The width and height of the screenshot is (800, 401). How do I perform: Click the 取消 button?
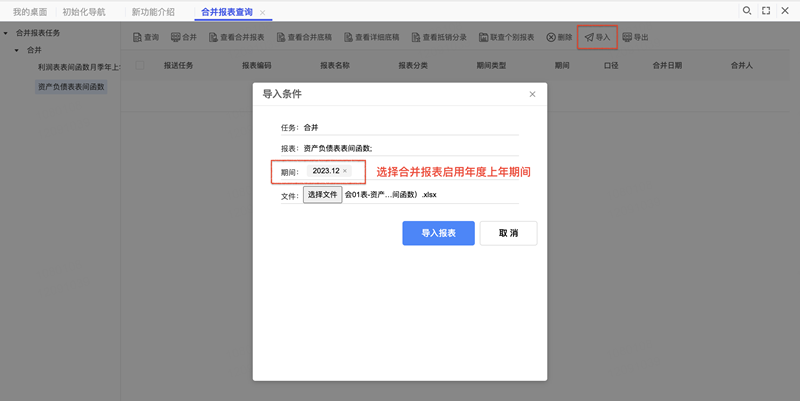click(508, 233)
